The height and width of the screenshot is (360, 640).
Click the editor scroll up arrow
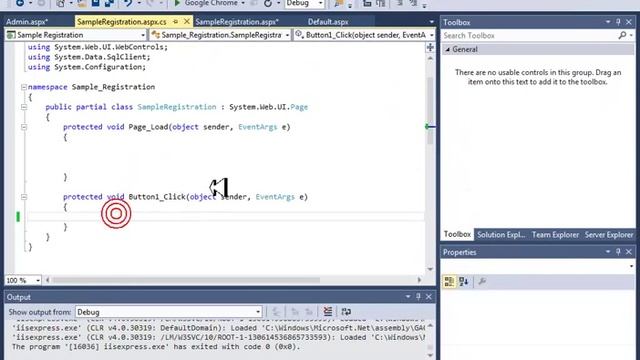(x=430, y=59)
